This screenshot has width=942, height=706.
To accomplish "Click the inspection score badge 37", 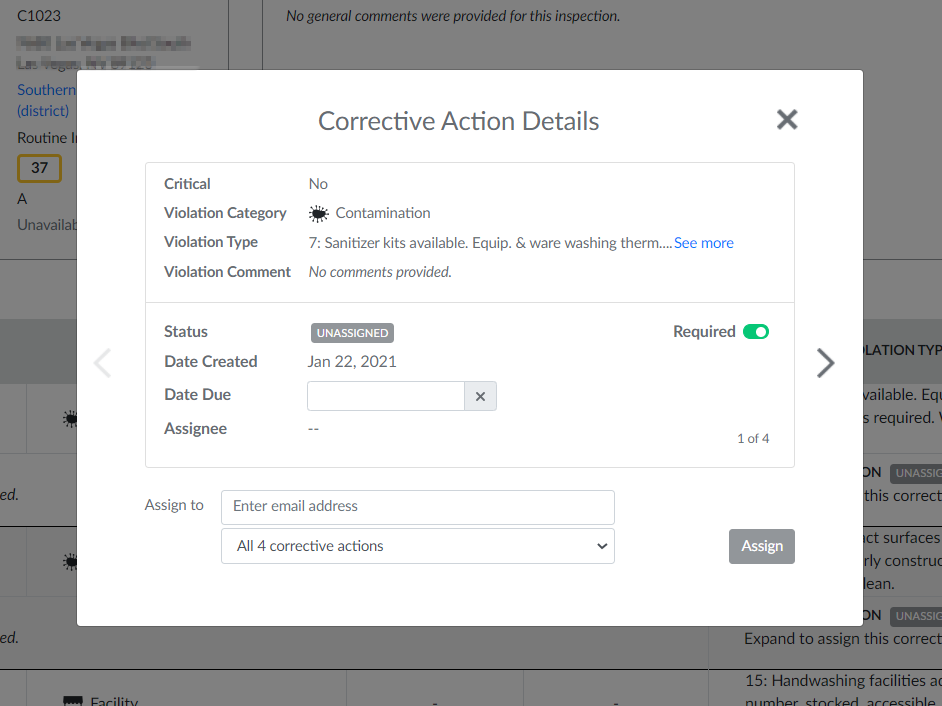I will pyautogui.click(x=39, y=168).
